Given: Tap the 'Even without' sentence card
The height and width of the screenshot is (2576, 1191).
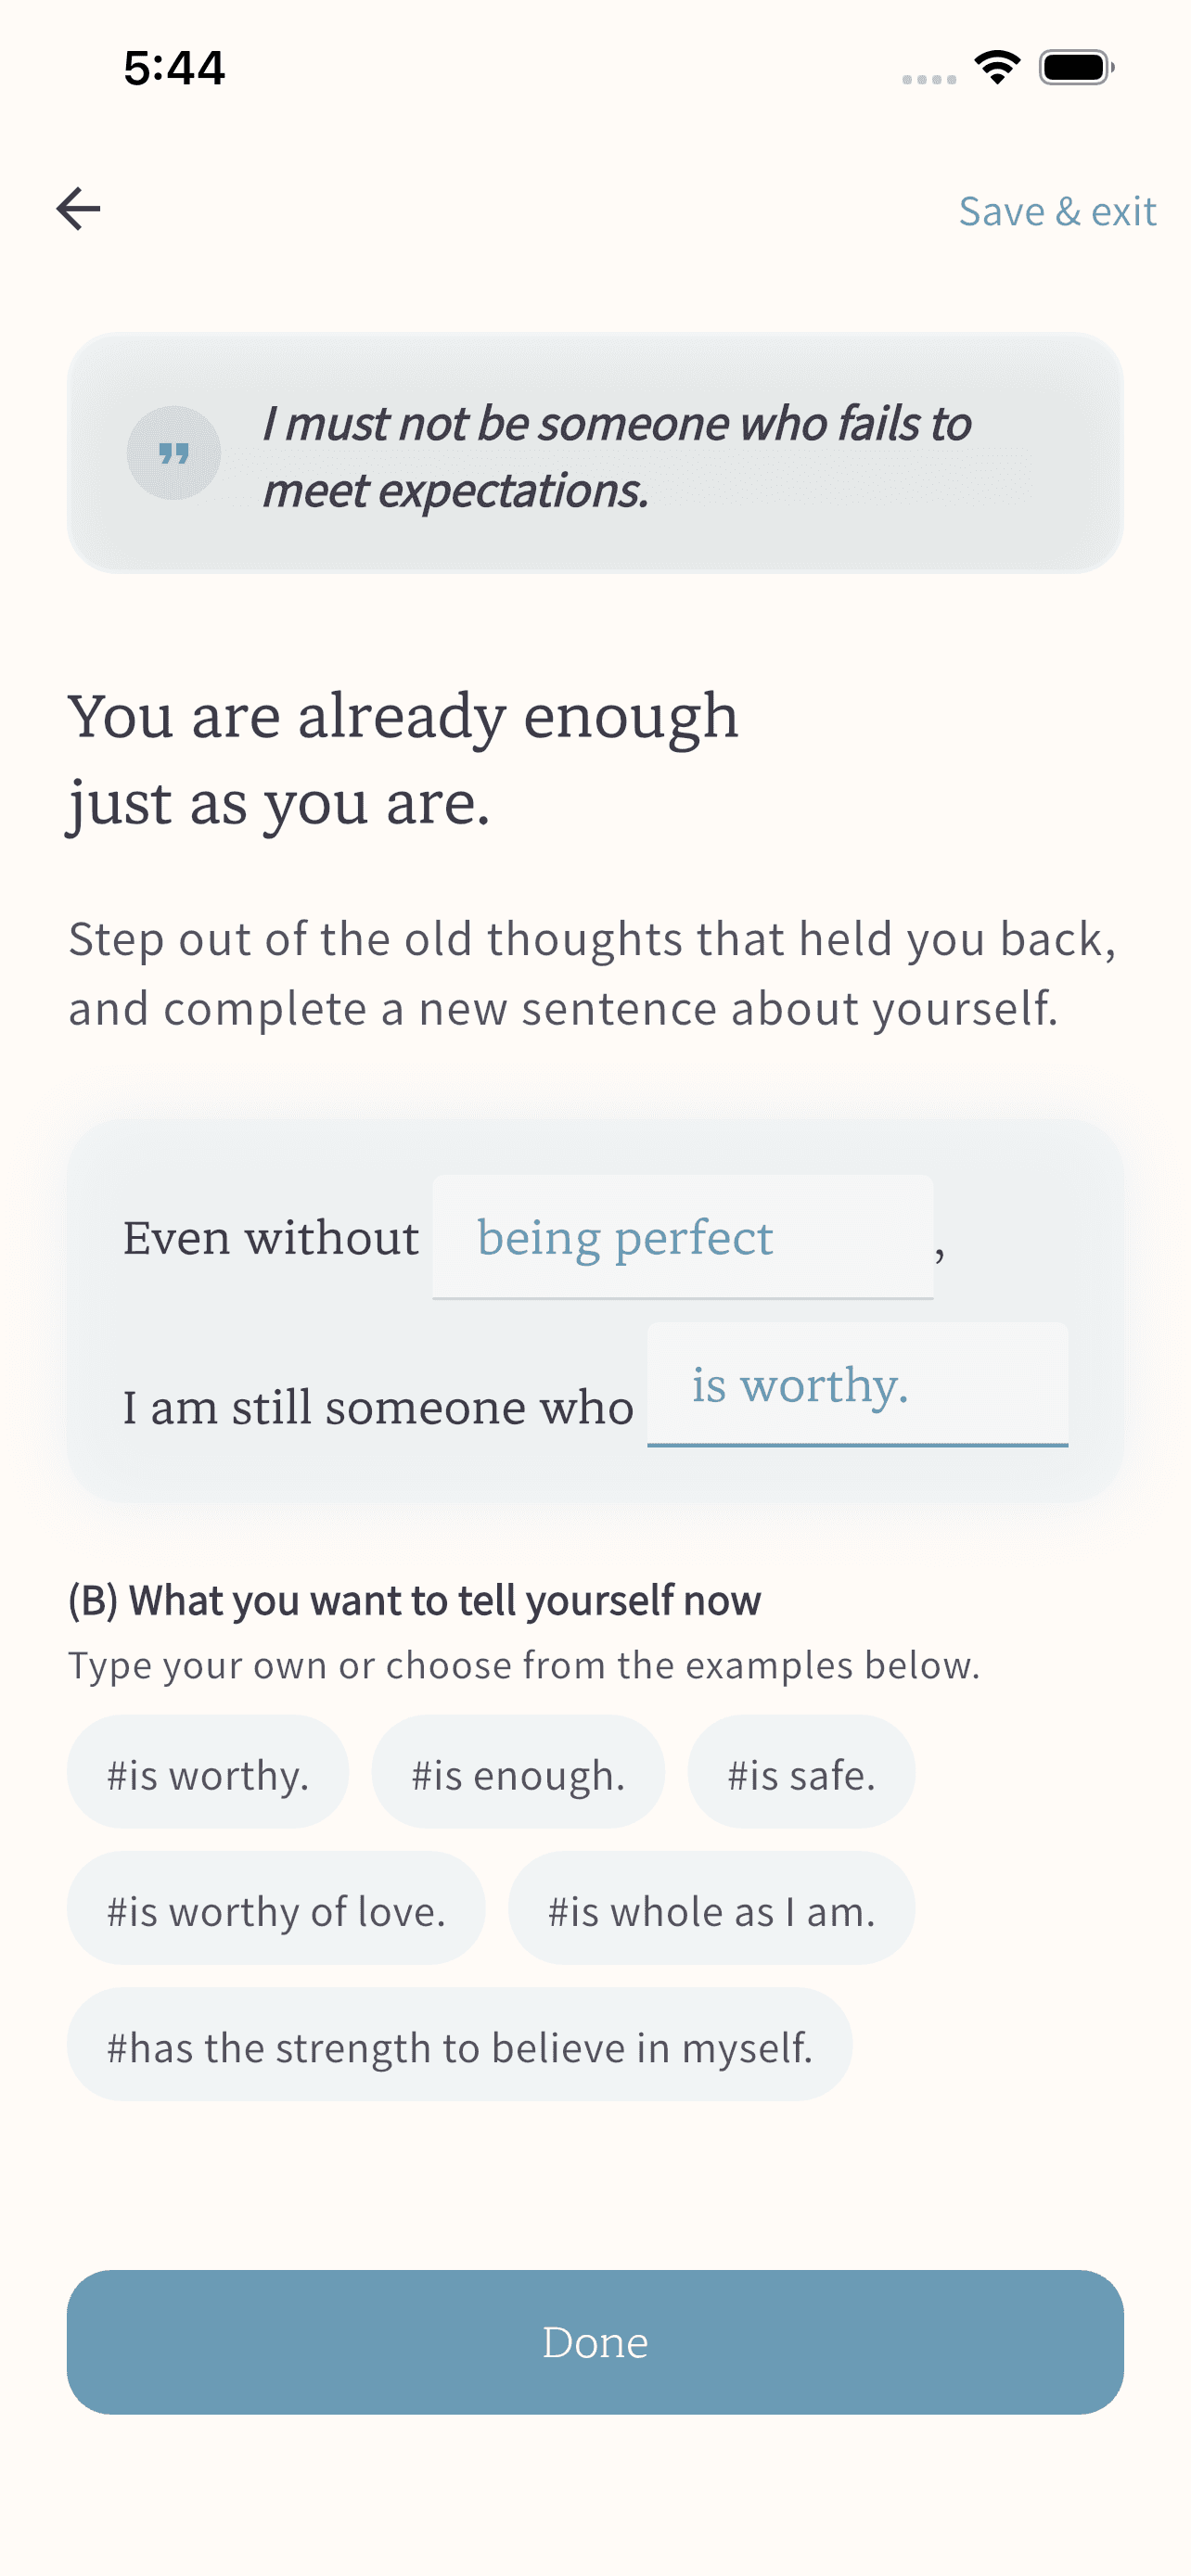Looking at the screenshot, I should (595, 1320).
